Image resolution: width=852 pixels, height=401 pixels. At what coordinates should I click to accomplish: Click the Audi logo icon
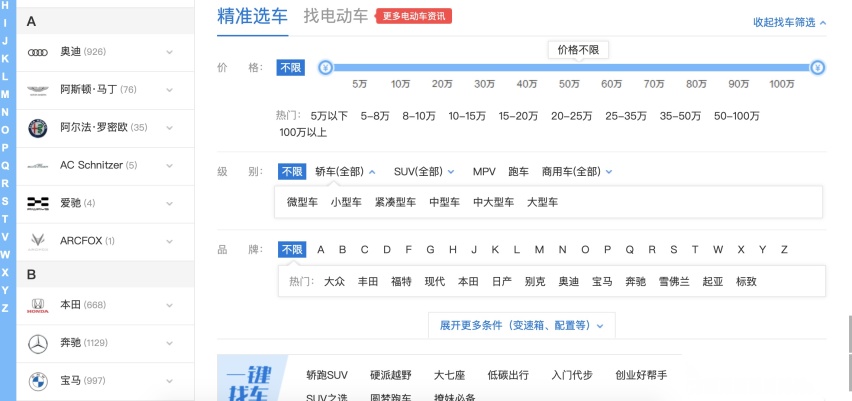point(38,52)
